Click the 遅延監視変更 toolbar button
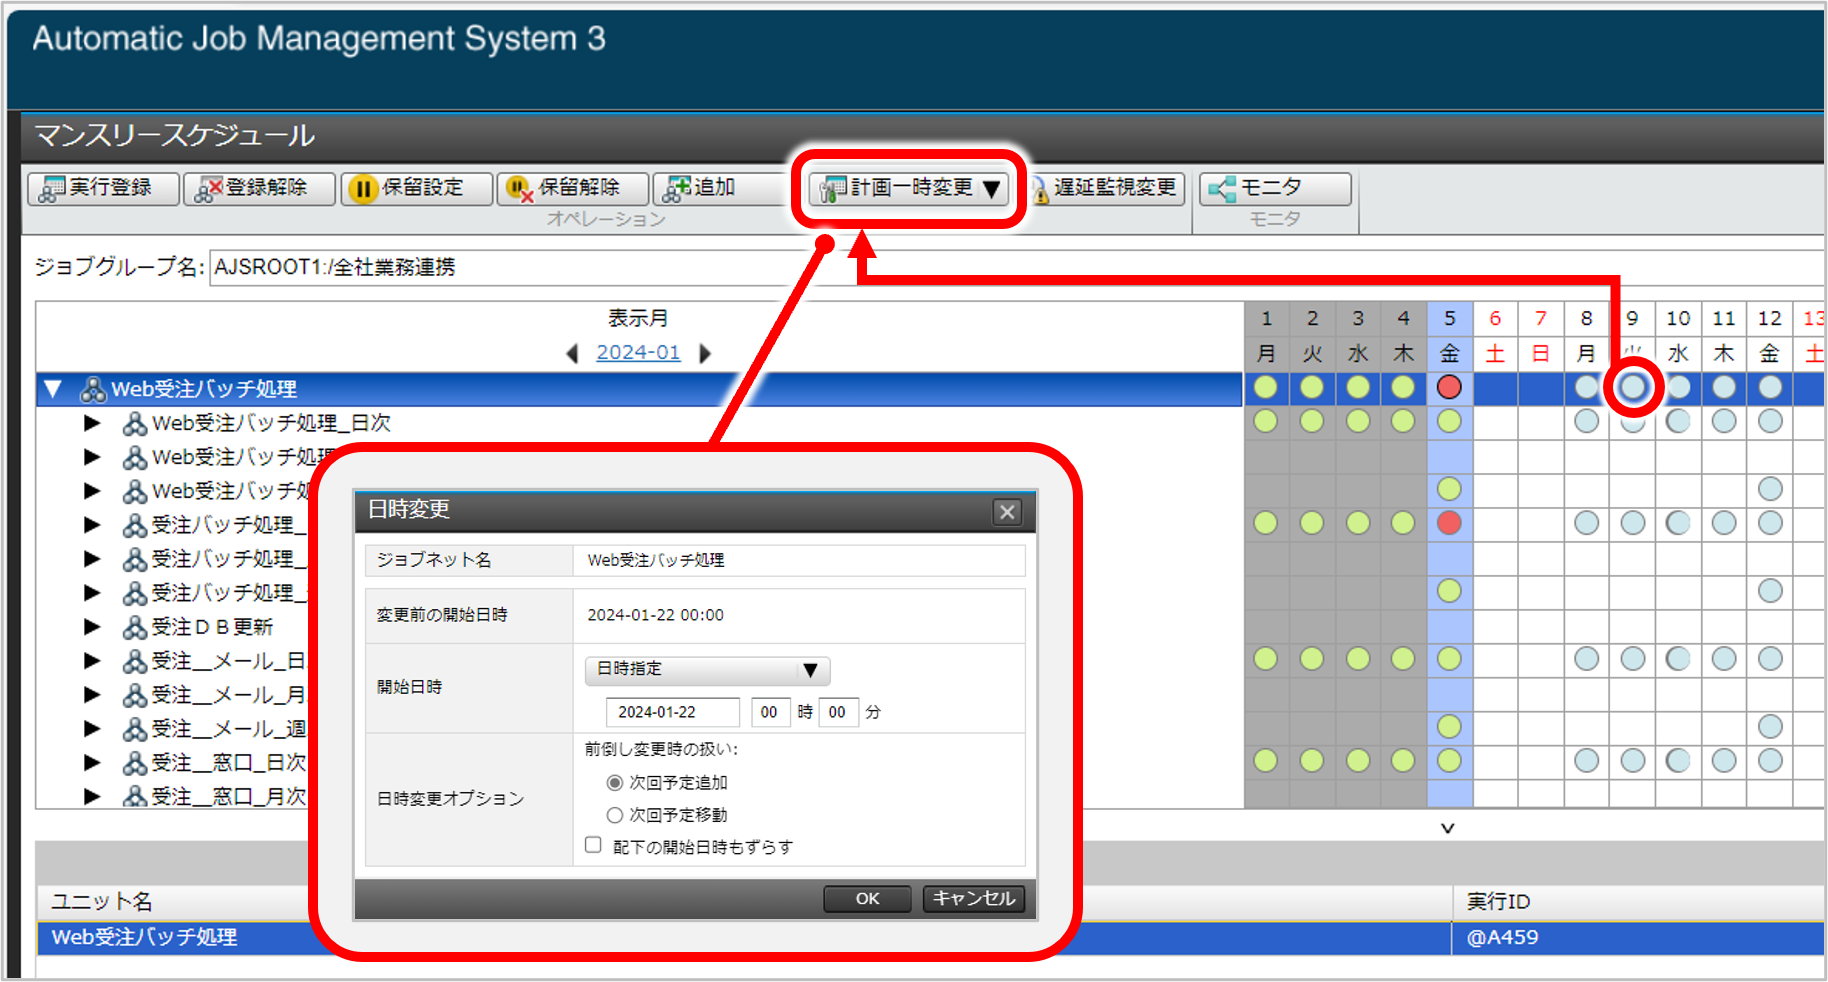Image resolution: width=1828 pixels, height=982 pixels. (x=1106, y=188)
